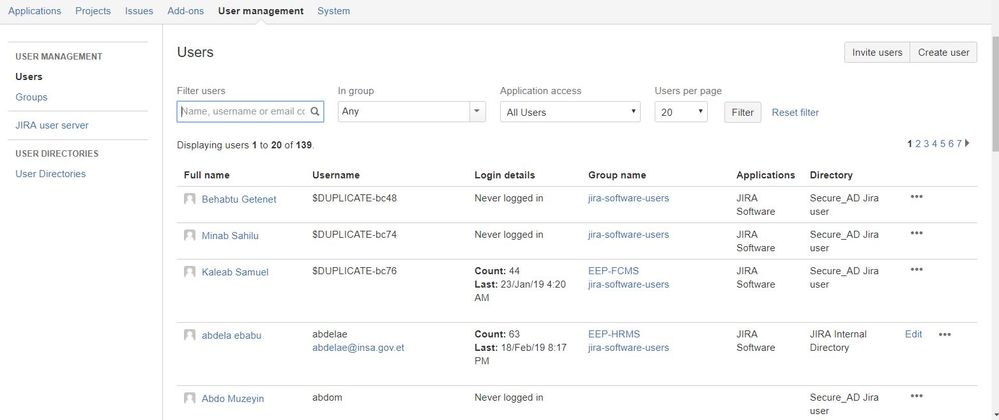
Task: Click the $DUPLICATE-bc76 username text
Action: point(354,270)
